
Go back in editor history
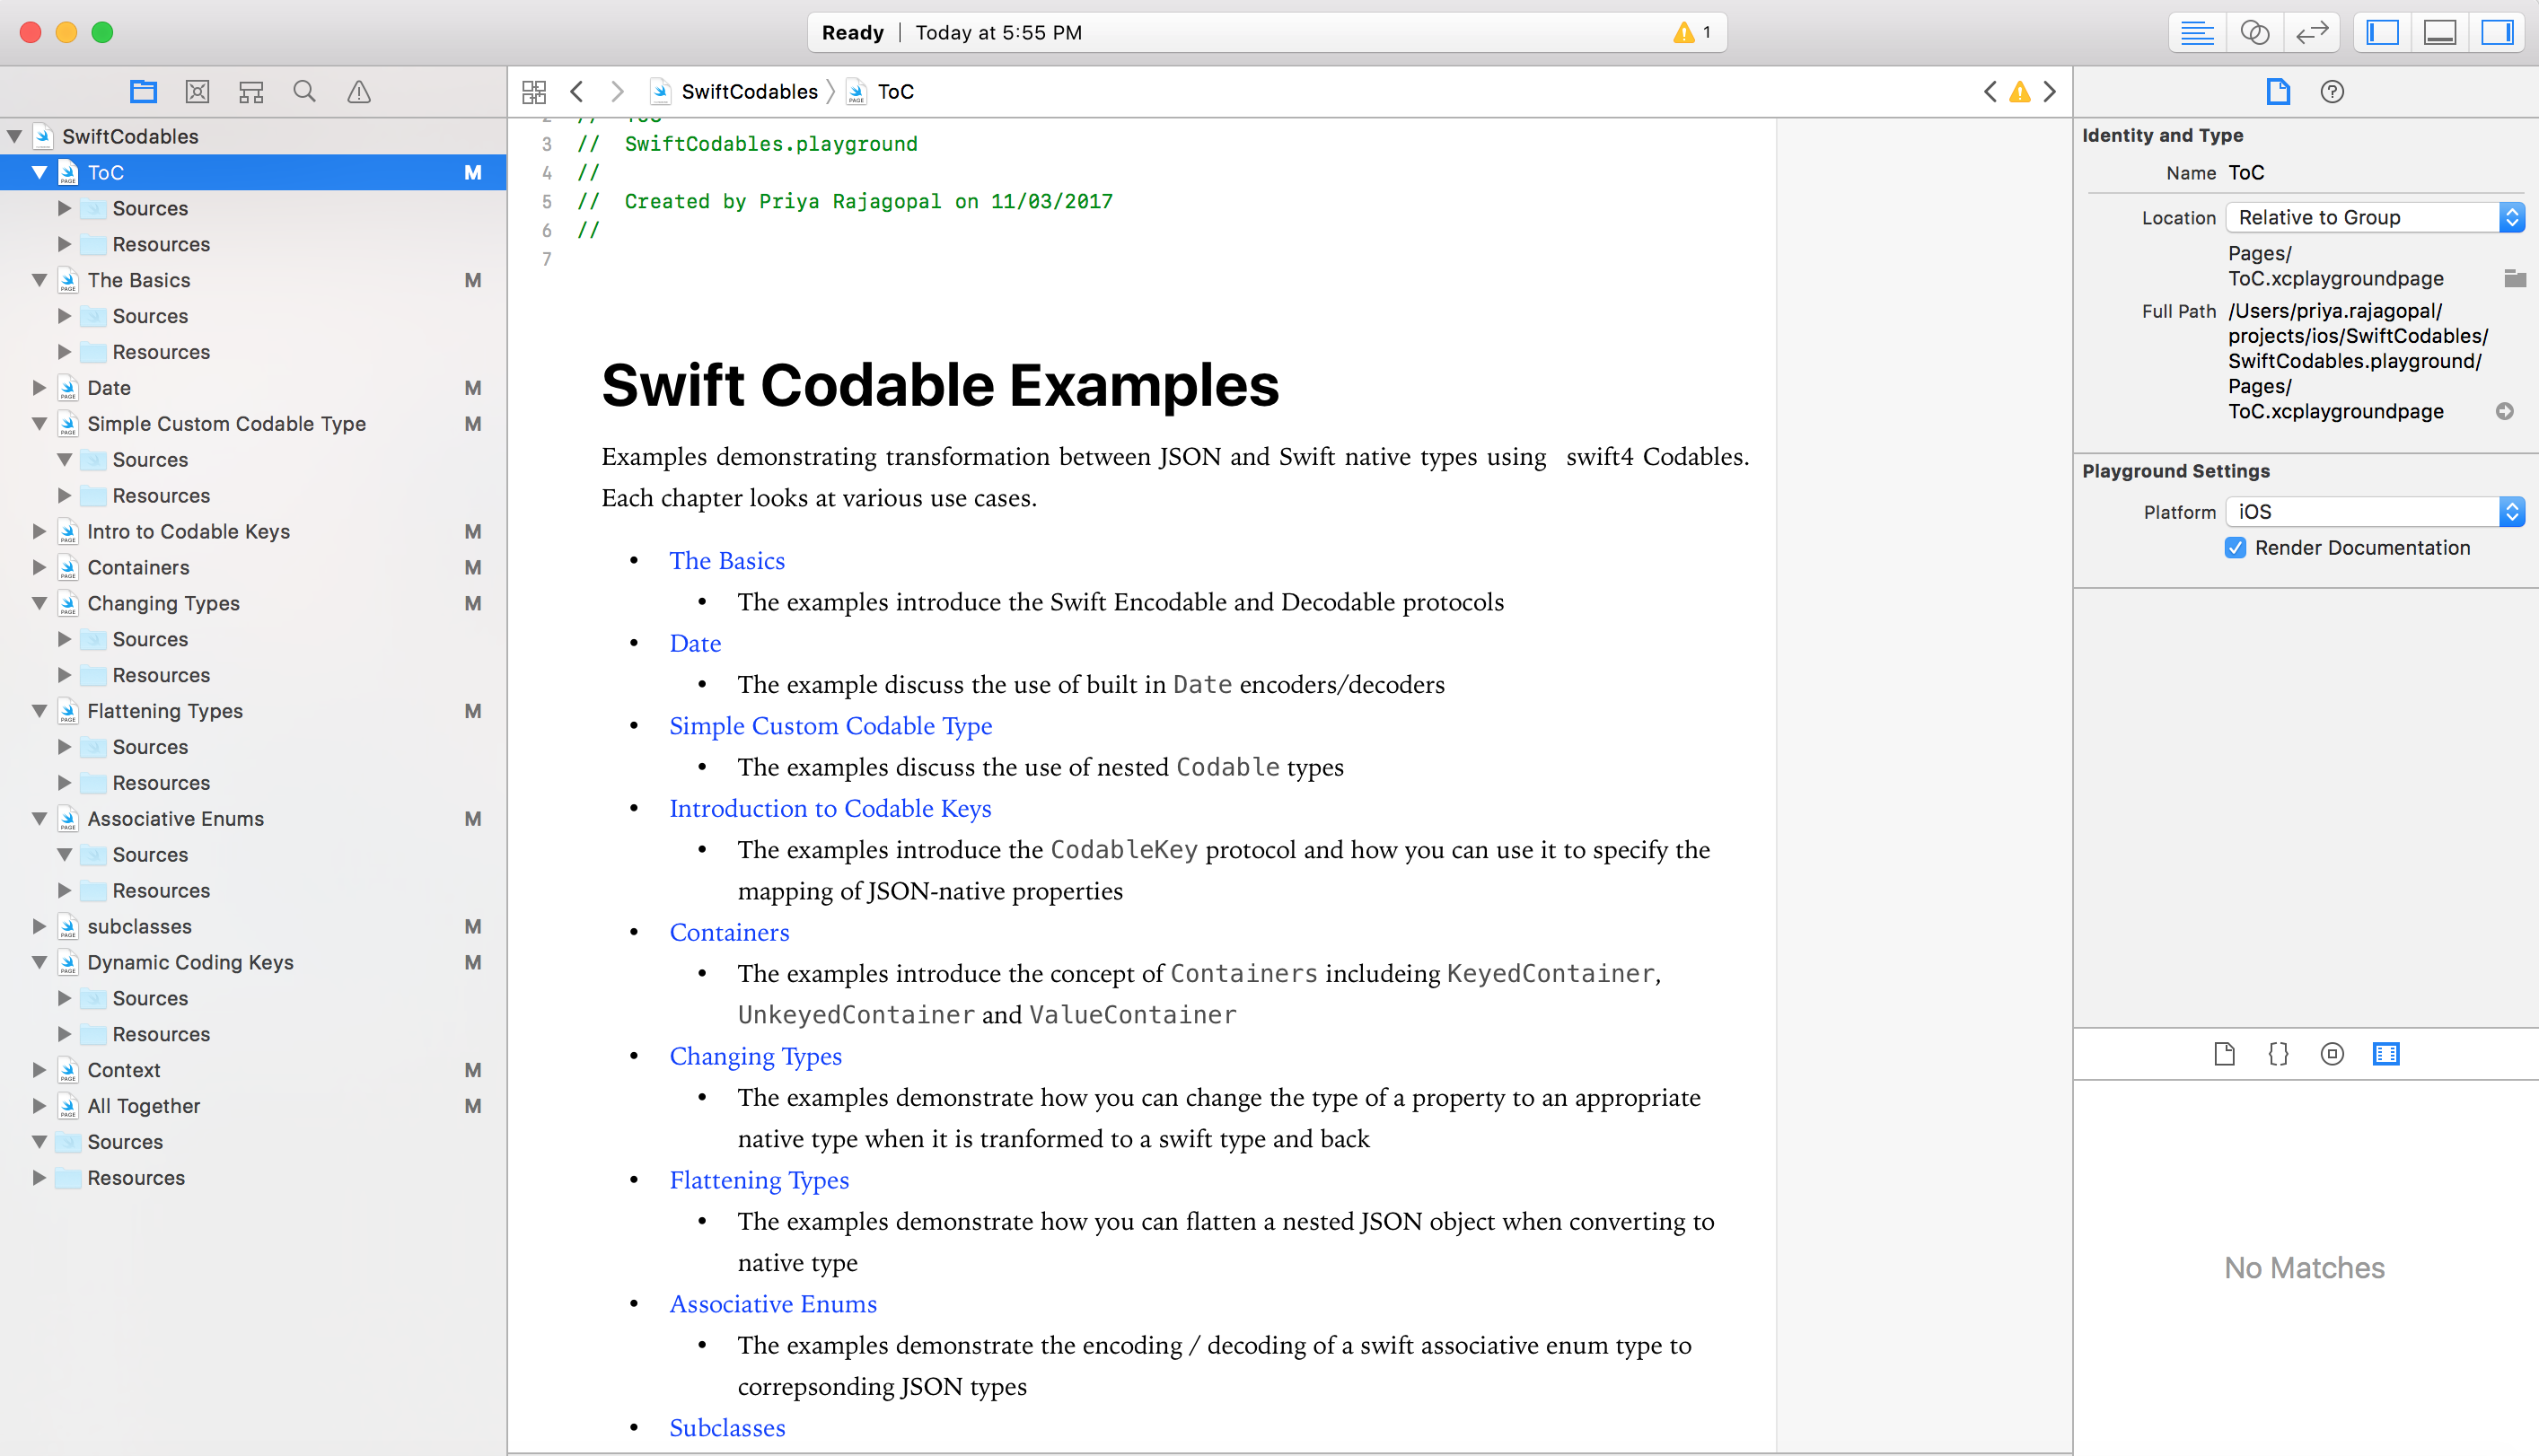point(577,92)
